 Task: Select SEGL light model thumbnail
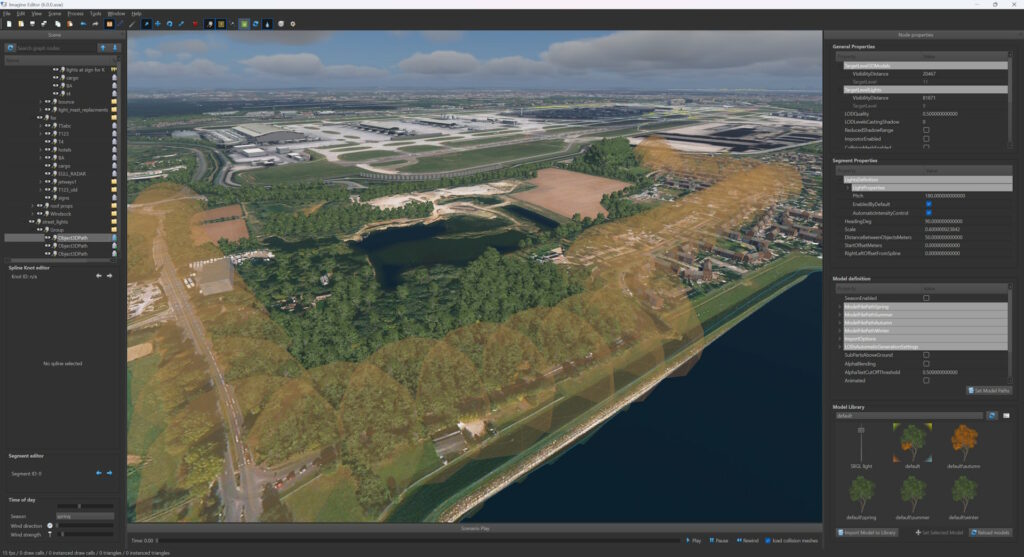point(861,447)
